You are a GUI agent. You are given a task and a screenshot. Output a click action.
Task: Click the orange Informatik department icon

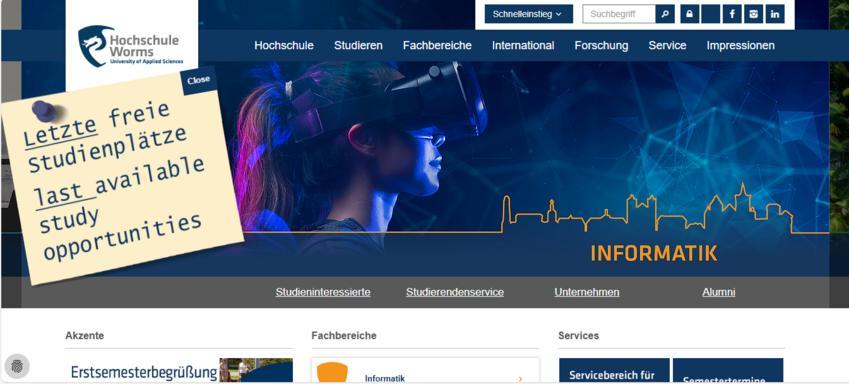(332, 373)
